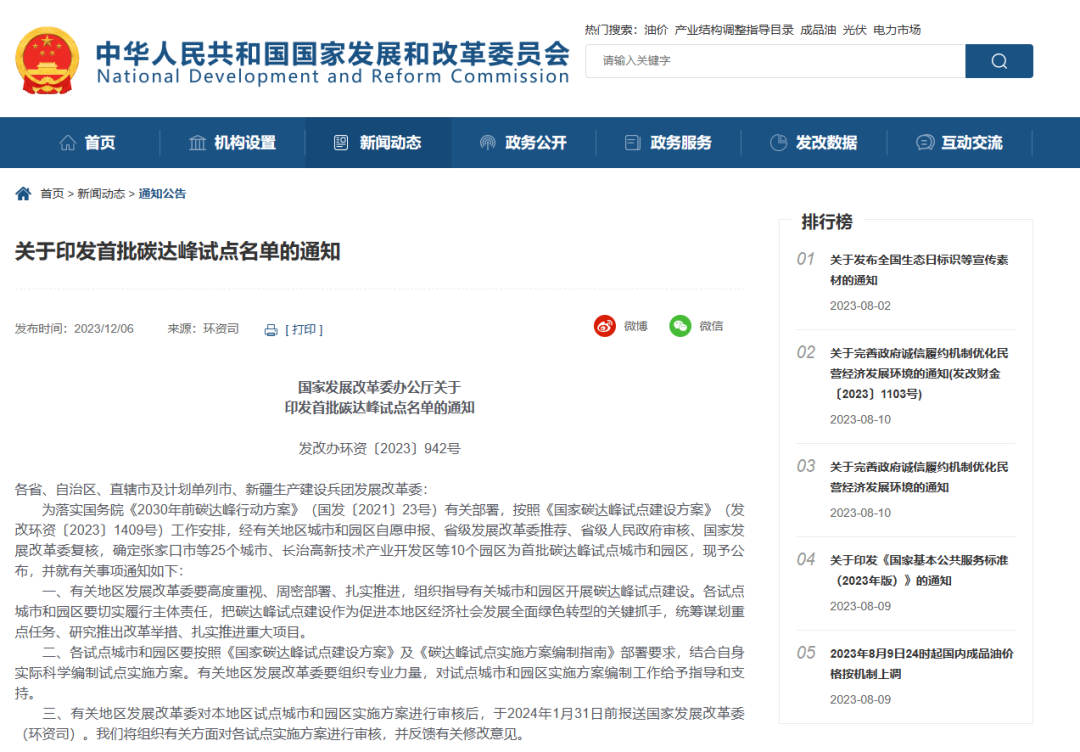Screen dimensions: 1080x752
Task: Go to 政务服务 section
Action: [668, 143]
